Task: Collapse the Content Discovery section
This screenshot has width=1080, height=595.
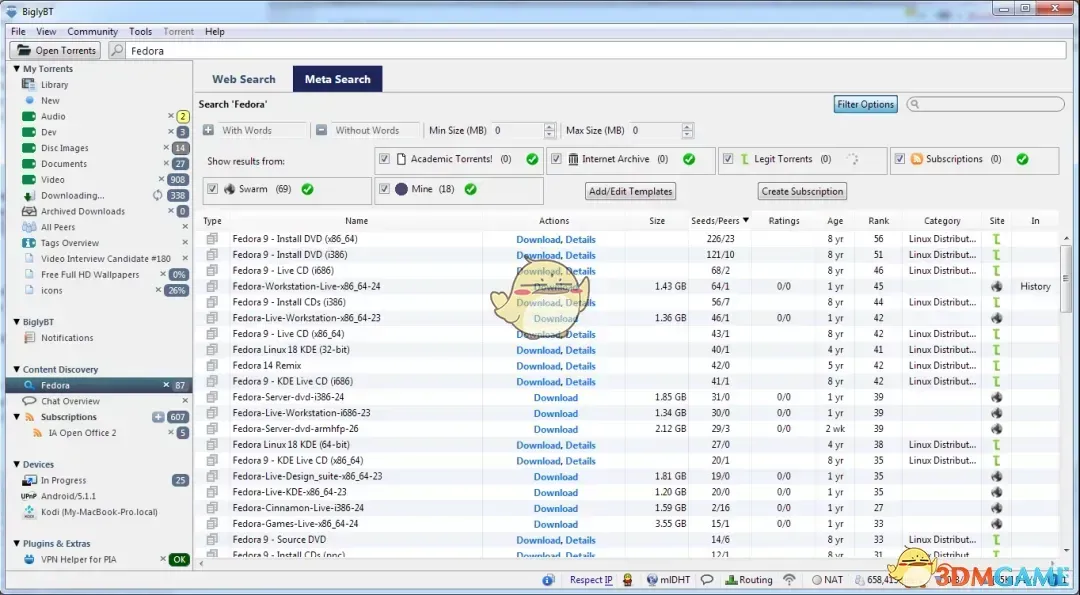Action: 17,370
